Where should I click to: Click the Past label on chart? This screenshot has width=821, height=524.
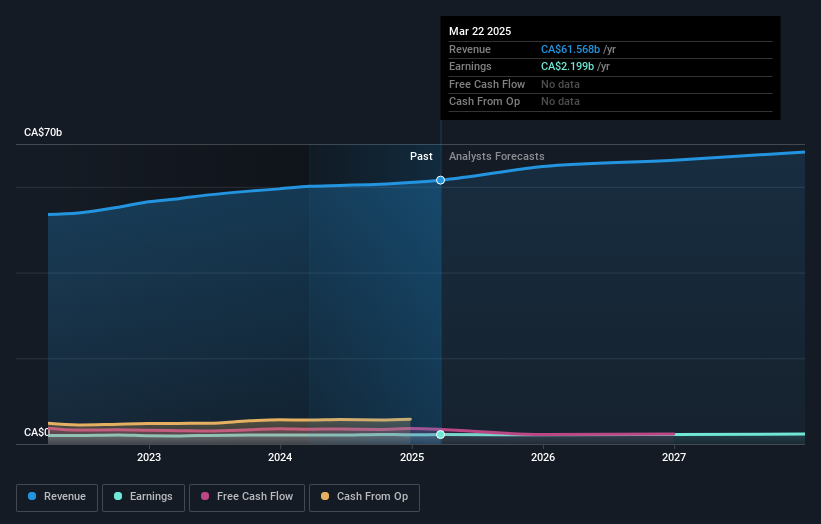(x=421, y=156)
